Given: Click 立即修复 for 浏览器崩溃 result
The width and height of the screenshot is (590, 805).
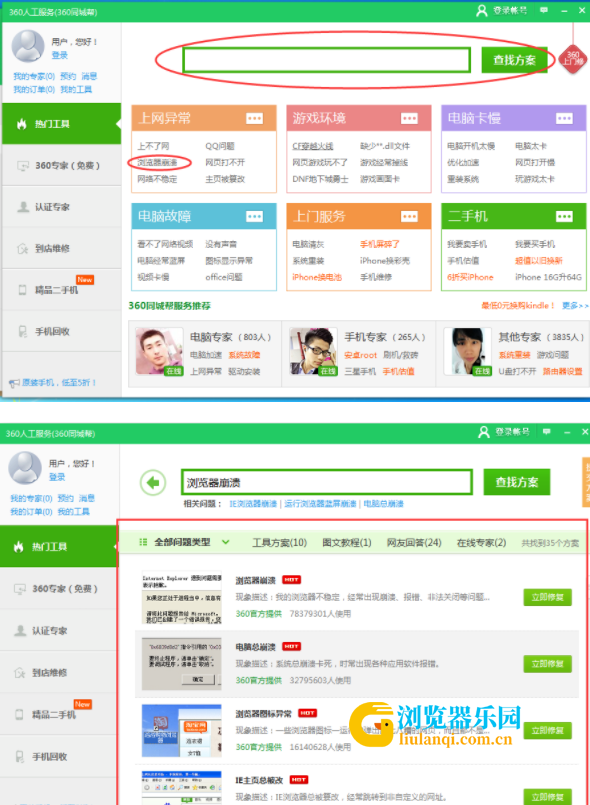Looking at the screenshot, I should 547,597.
